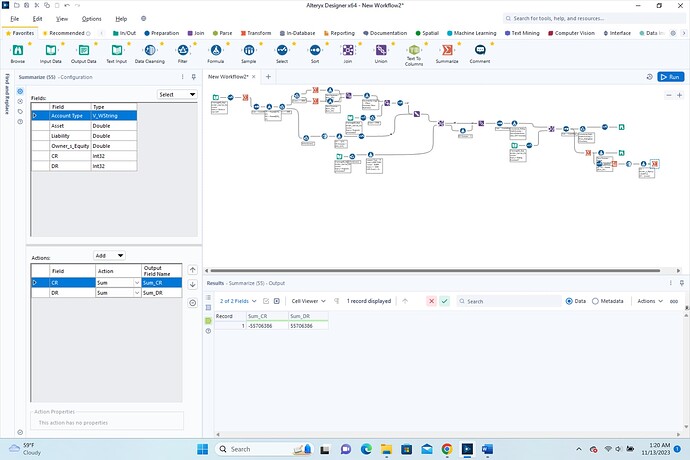
Task: Open the File menu
Action: (15, 18)
